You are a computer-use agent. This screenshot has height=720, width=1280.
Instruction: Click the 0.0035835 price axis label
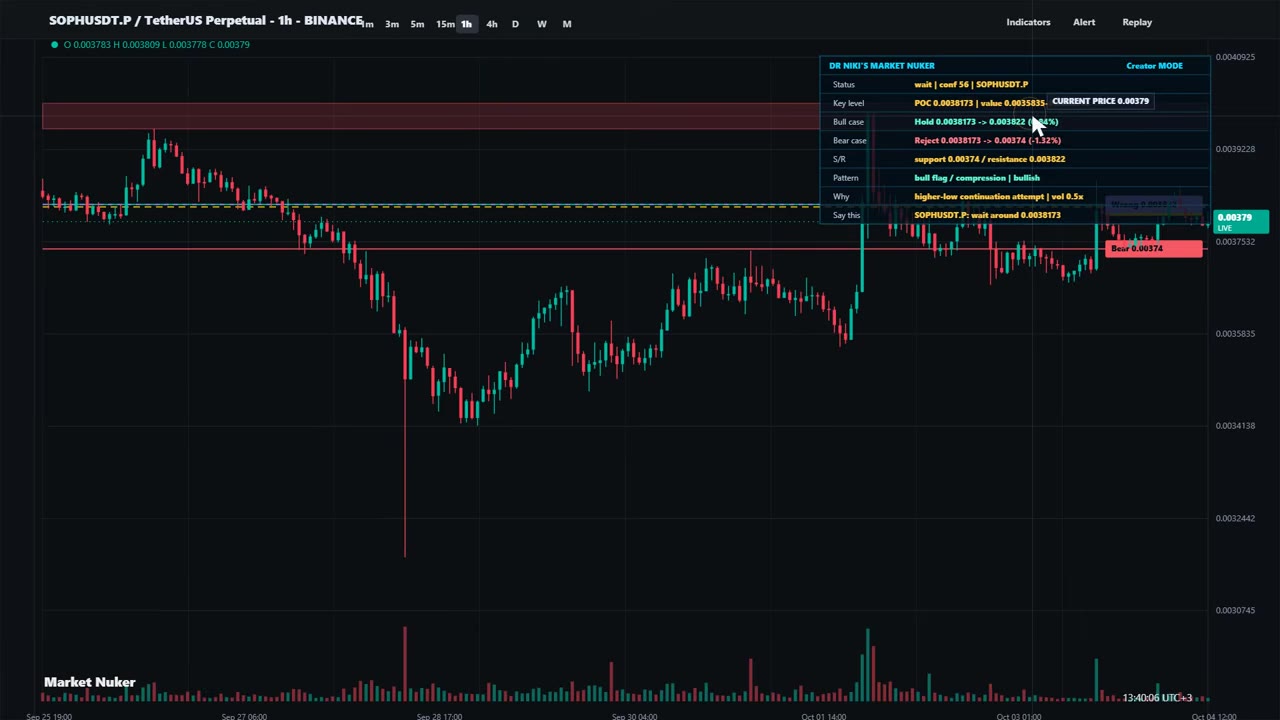point(1235,334)
